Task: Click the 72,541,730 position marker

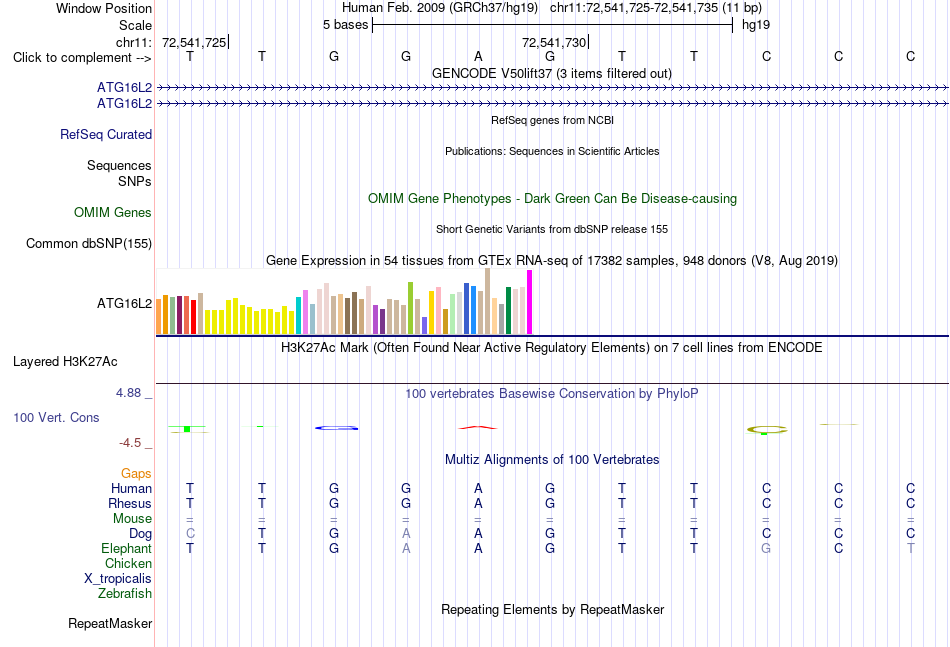Action: pos(554,42)
